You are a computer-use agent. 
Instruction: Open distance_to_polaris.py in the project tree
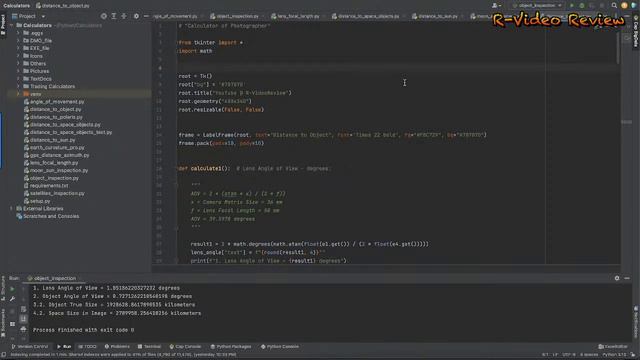pyautogui.click(x=53, y=117)
